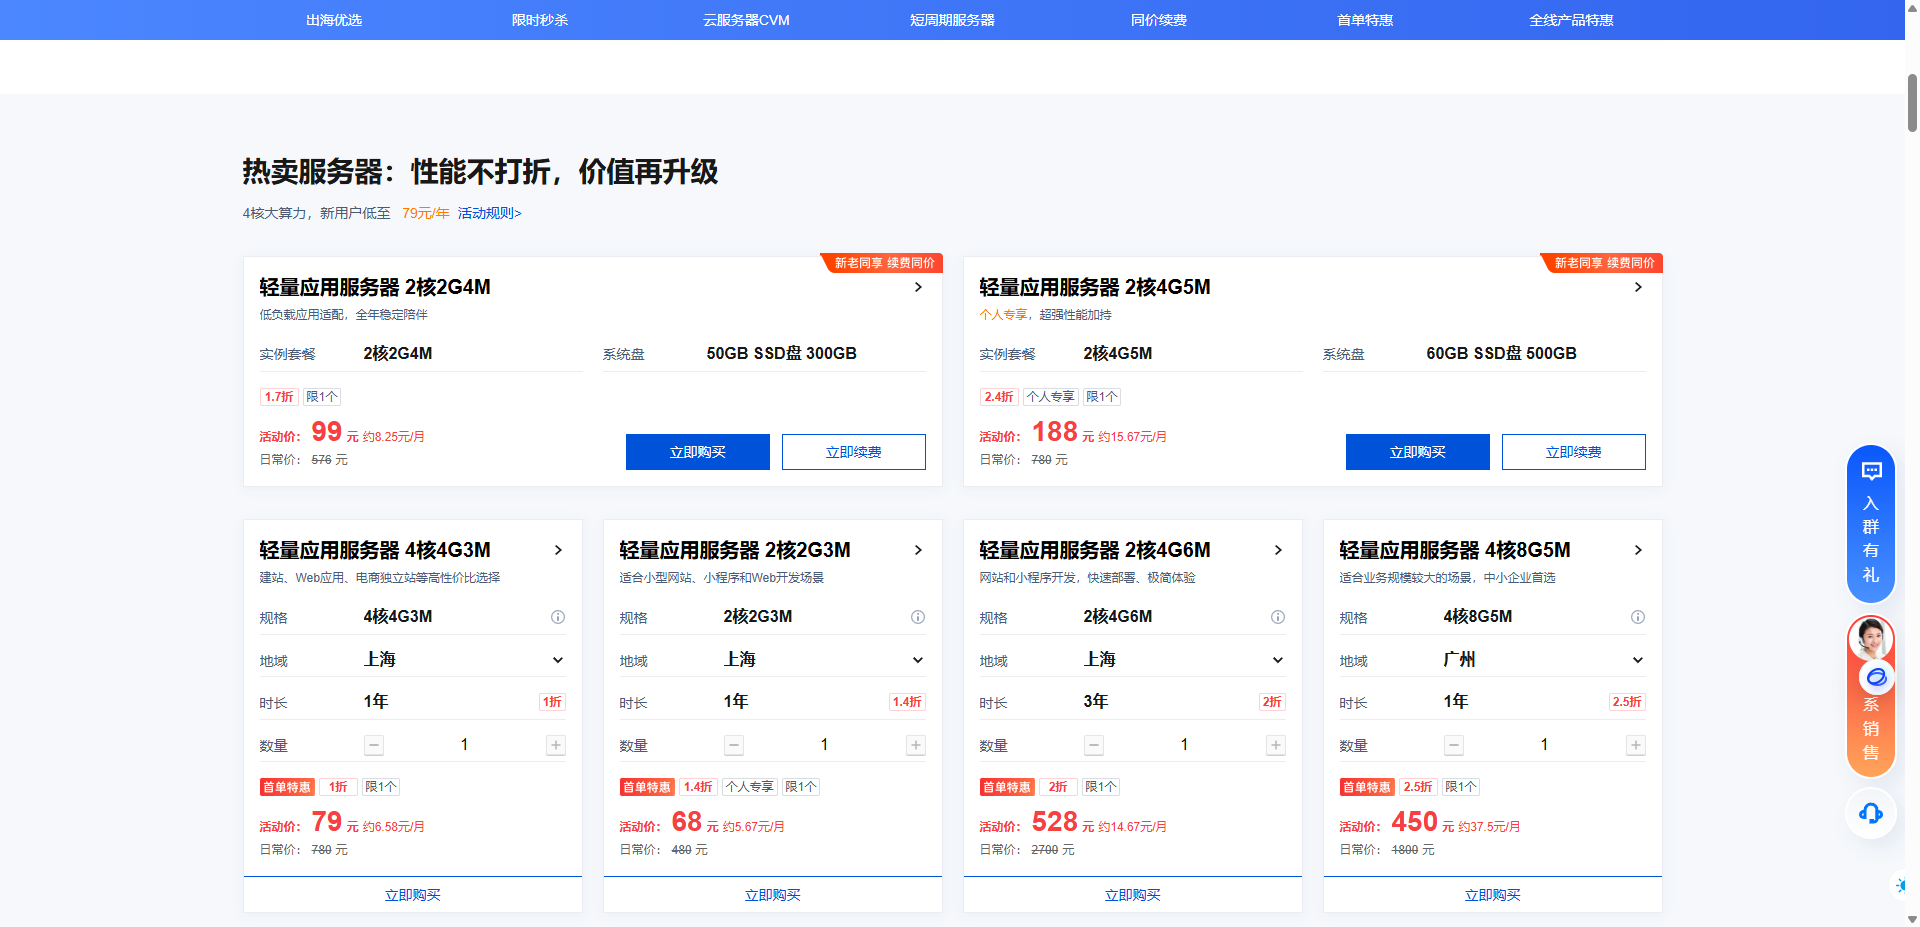1920x927 pixels.
Task: Open the 活动规则 link
Action: (489, 213)
